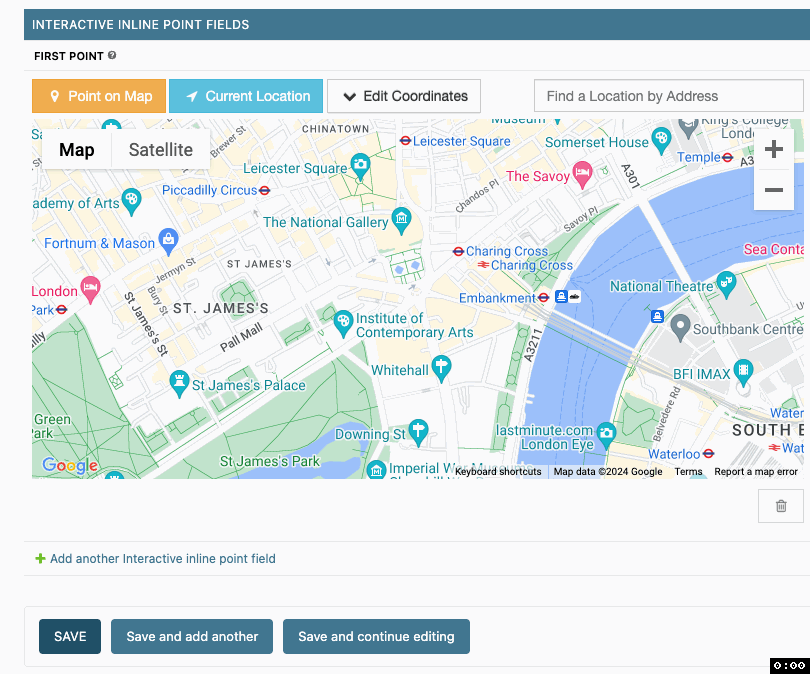Image resolution: width=810 pixels, height=674 pixels.
Task: Switch to Map view tab
Action: (x=76, y=150)
